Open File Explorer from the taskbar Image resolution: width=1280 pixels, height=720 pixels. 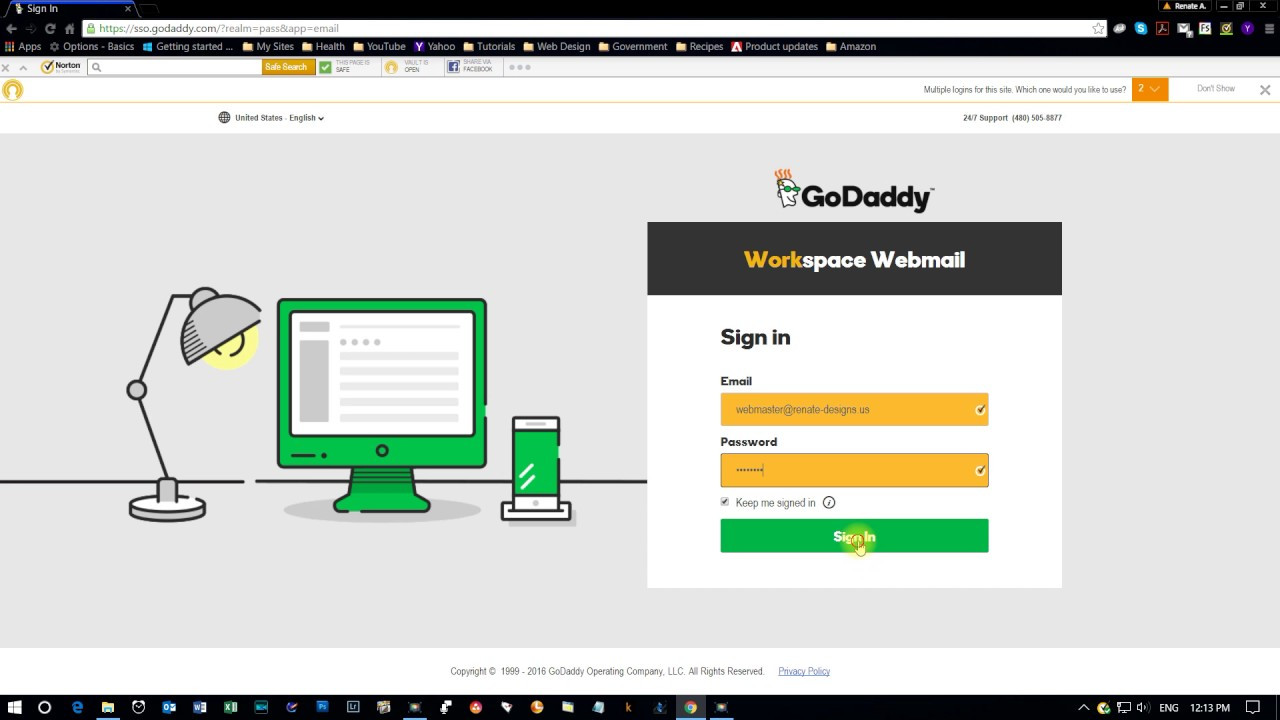(107, 708)
